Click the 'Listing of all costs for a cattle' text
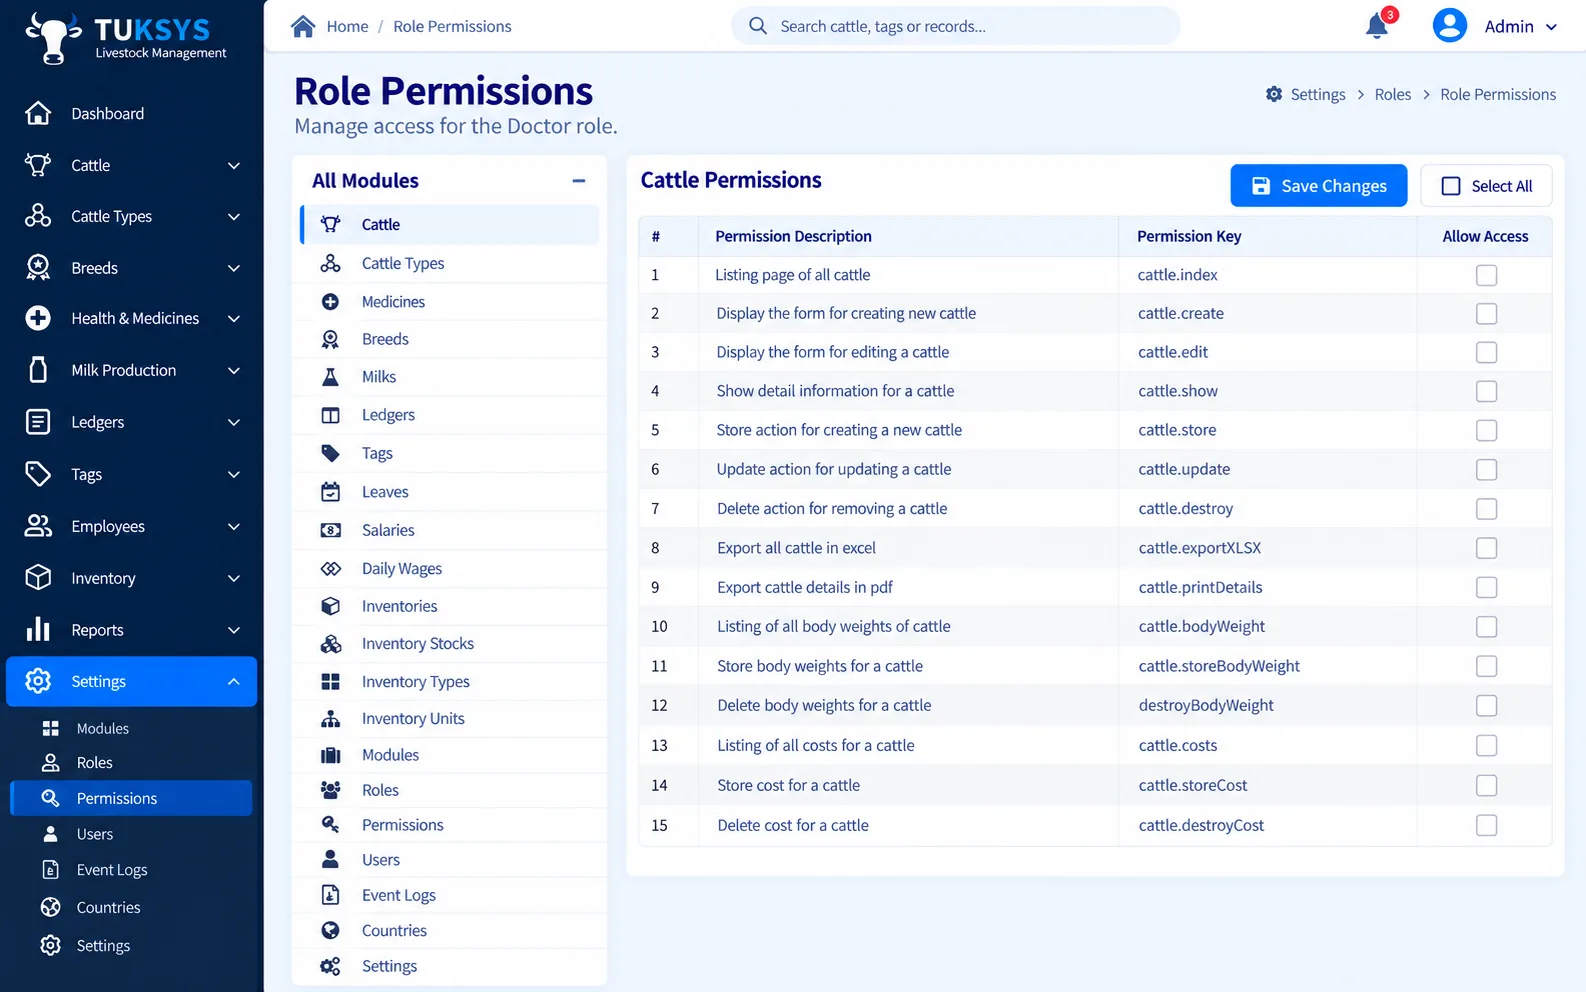Viewport: 1586px width, 992px height. (815, 745)
